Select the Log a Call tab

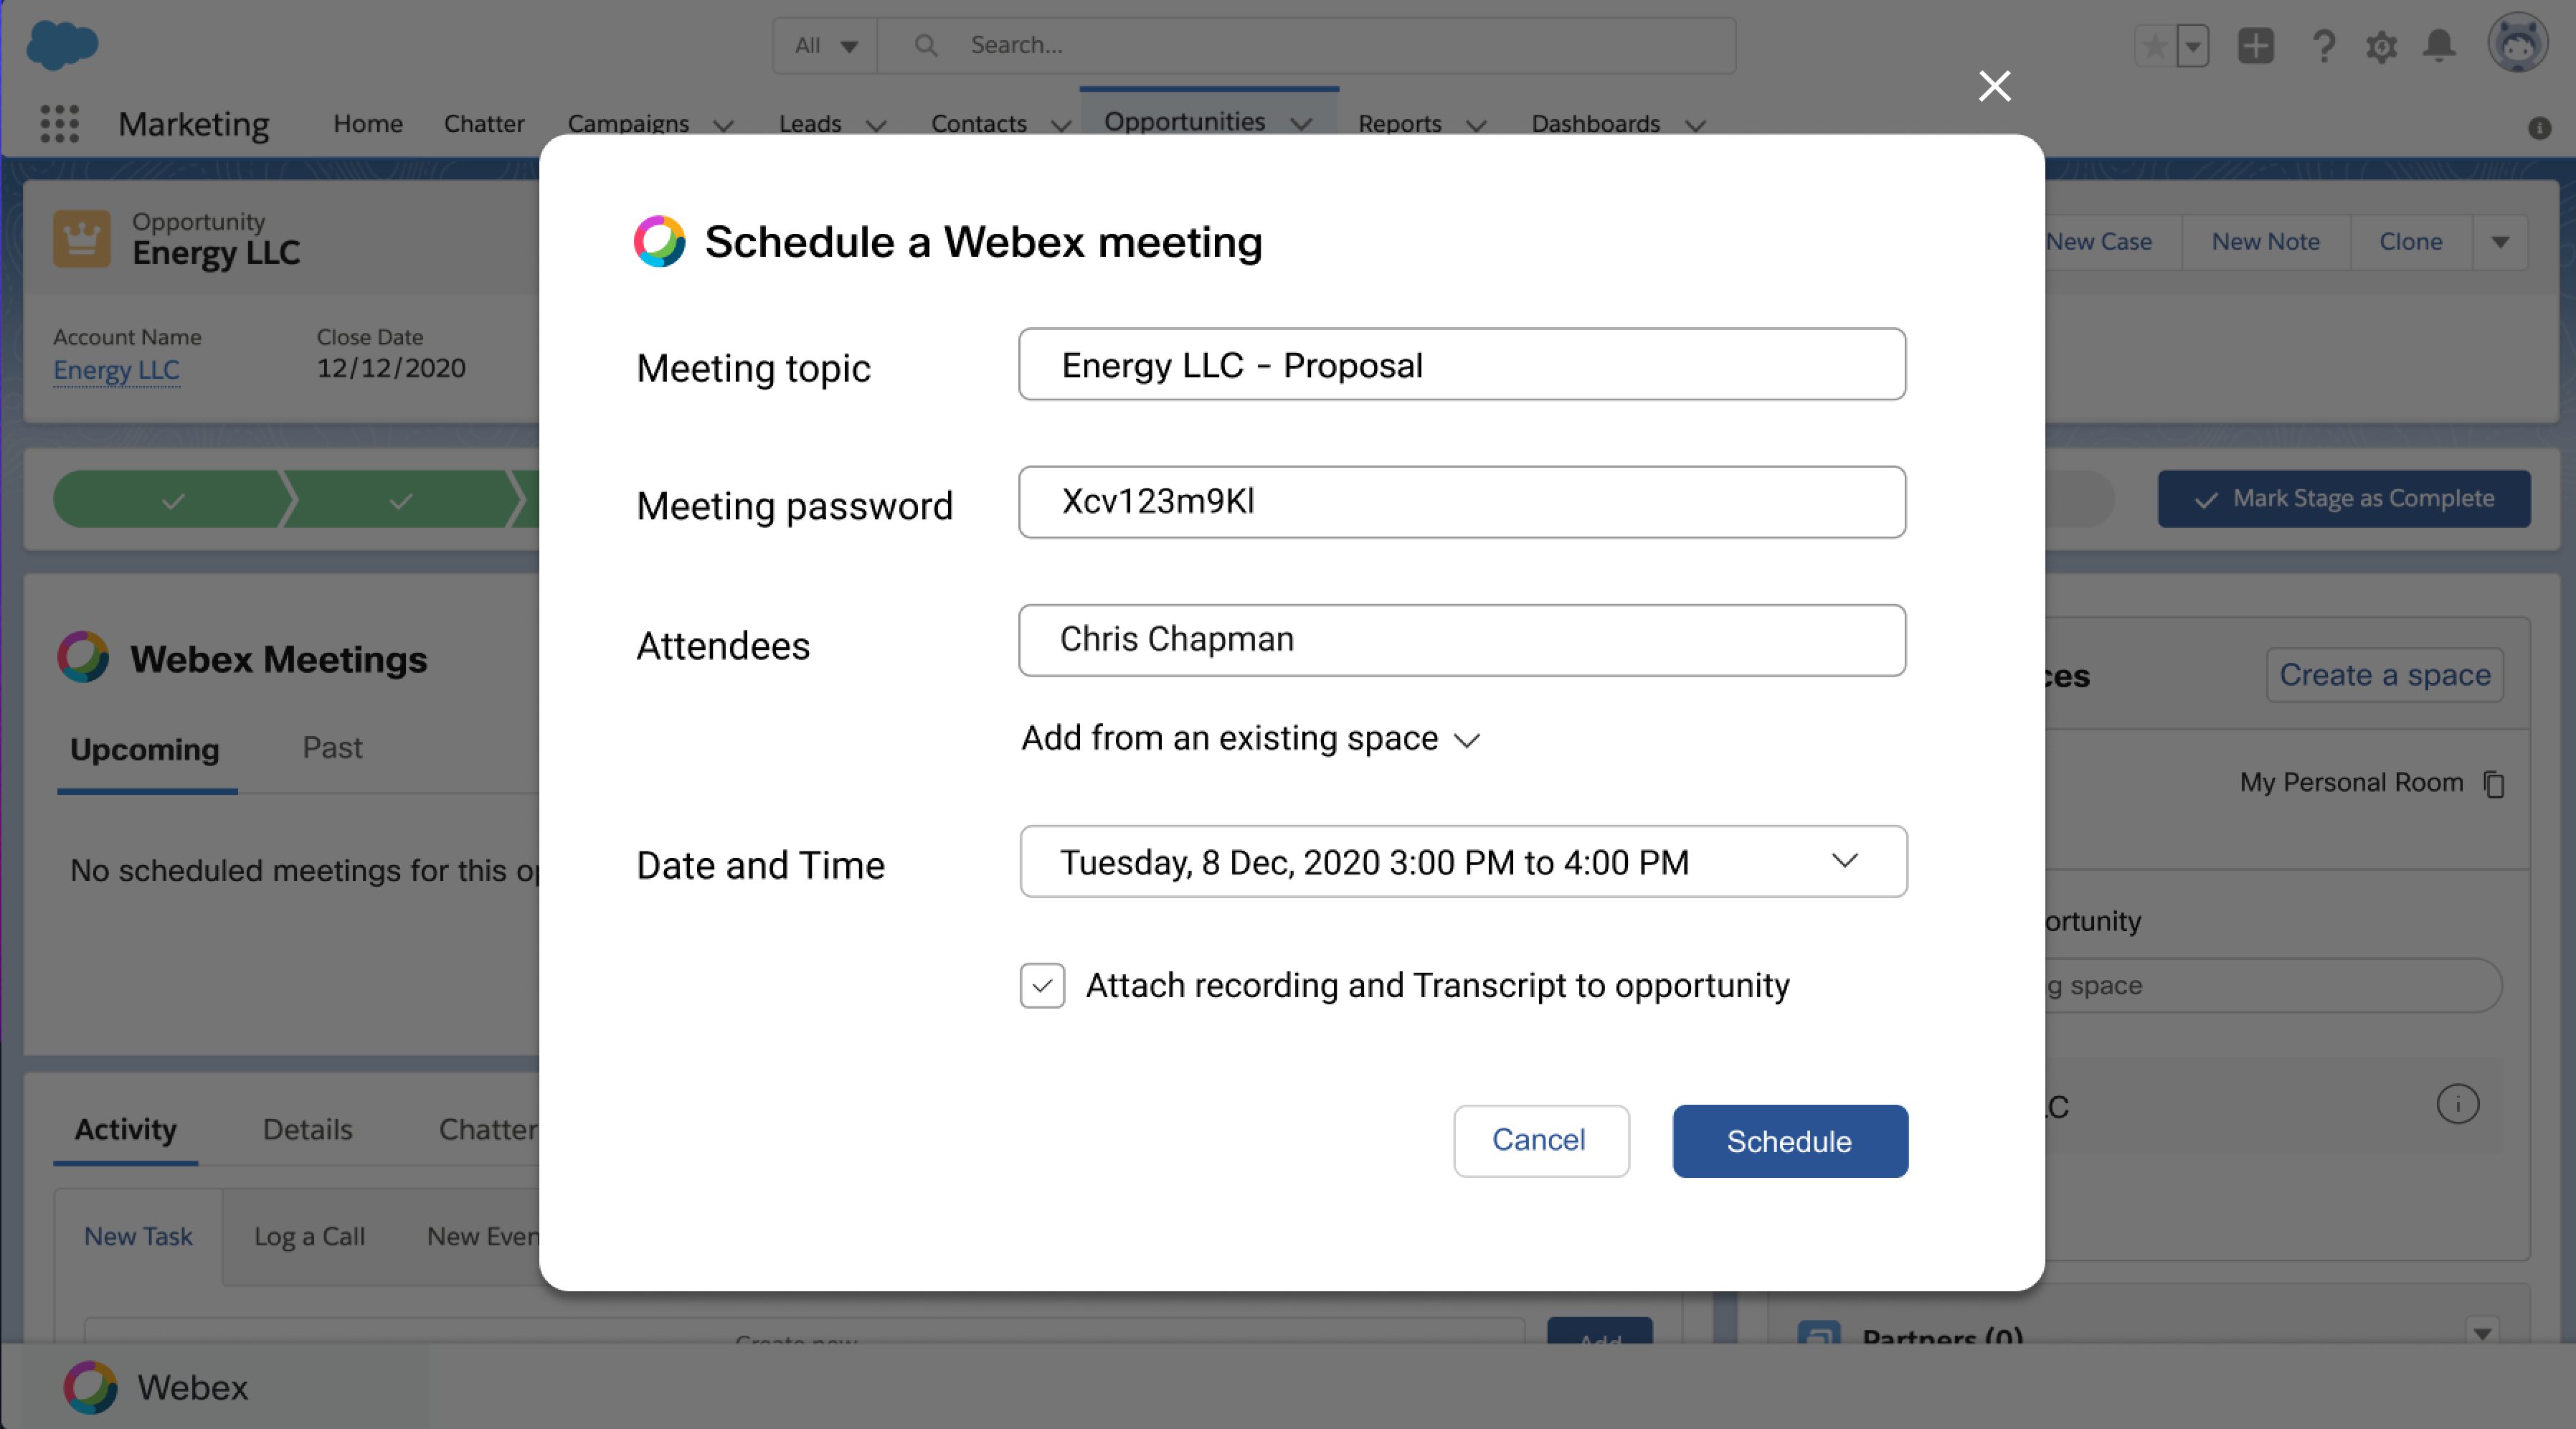[310, 1237]
